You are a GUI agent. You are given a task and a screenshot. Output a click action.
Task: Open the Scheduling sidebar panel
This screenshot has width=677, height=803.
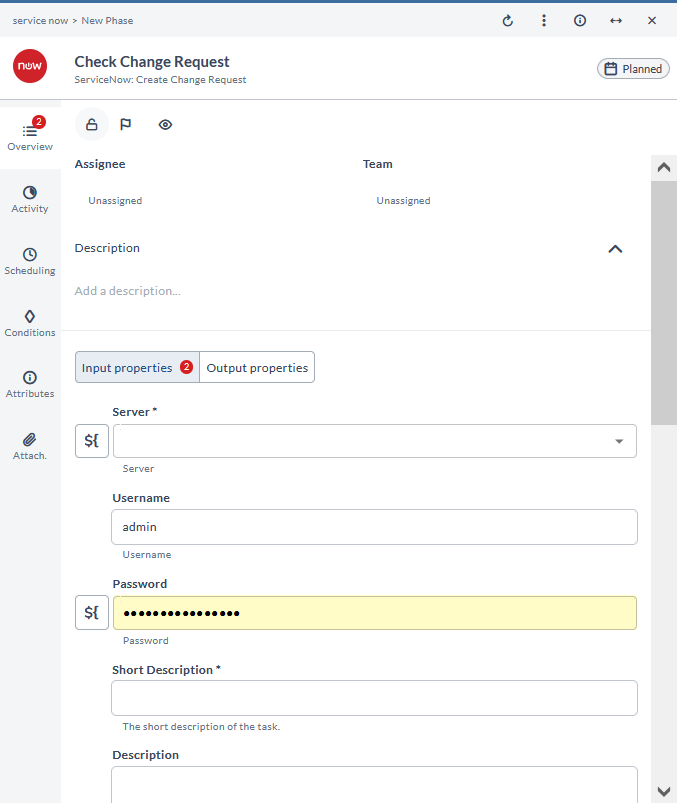pyautogui.click(x=29, y=260)
